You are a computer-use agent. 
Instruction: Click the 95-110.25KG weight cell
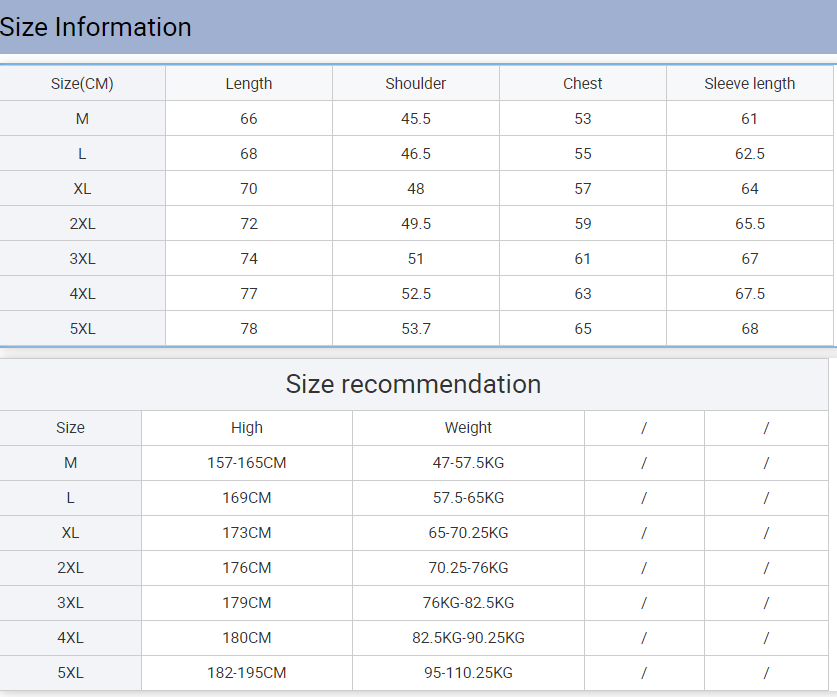(468, 673)
